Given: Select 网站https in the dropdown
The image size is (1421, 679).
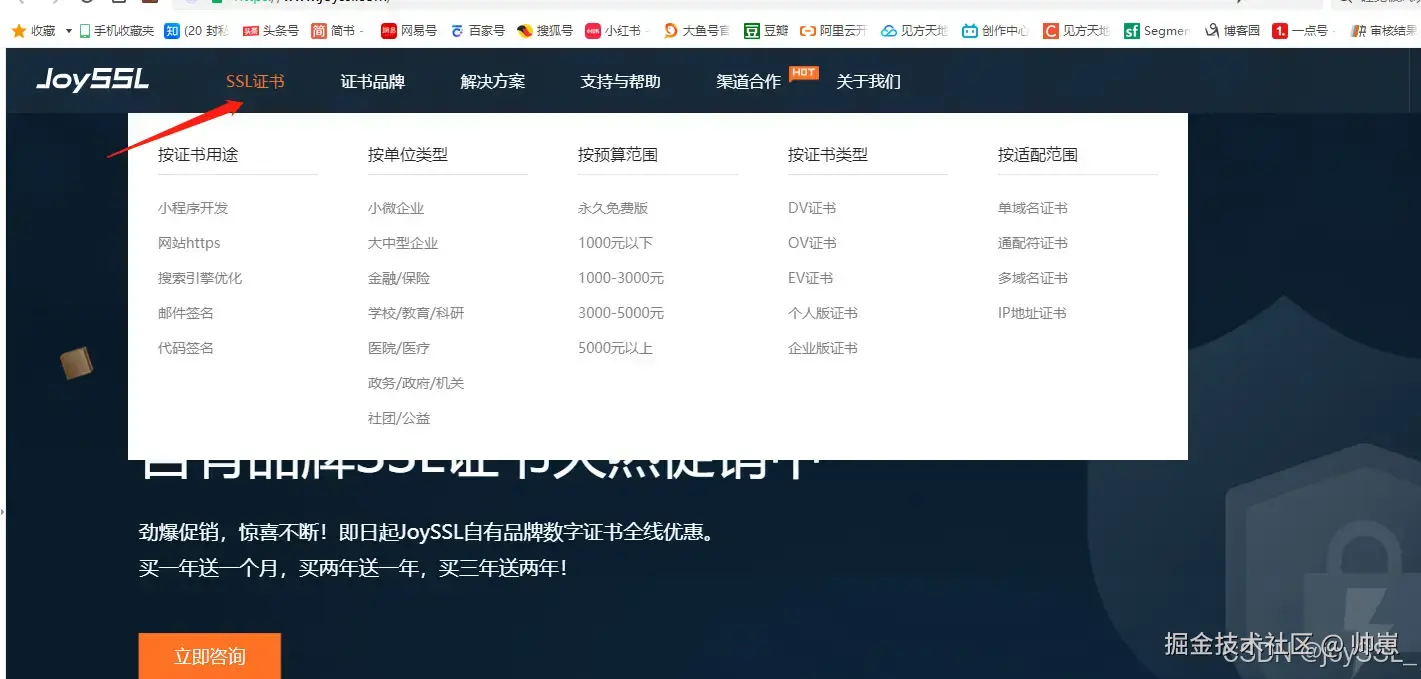Looking at the screenshot, I should [x=189, y=243].
